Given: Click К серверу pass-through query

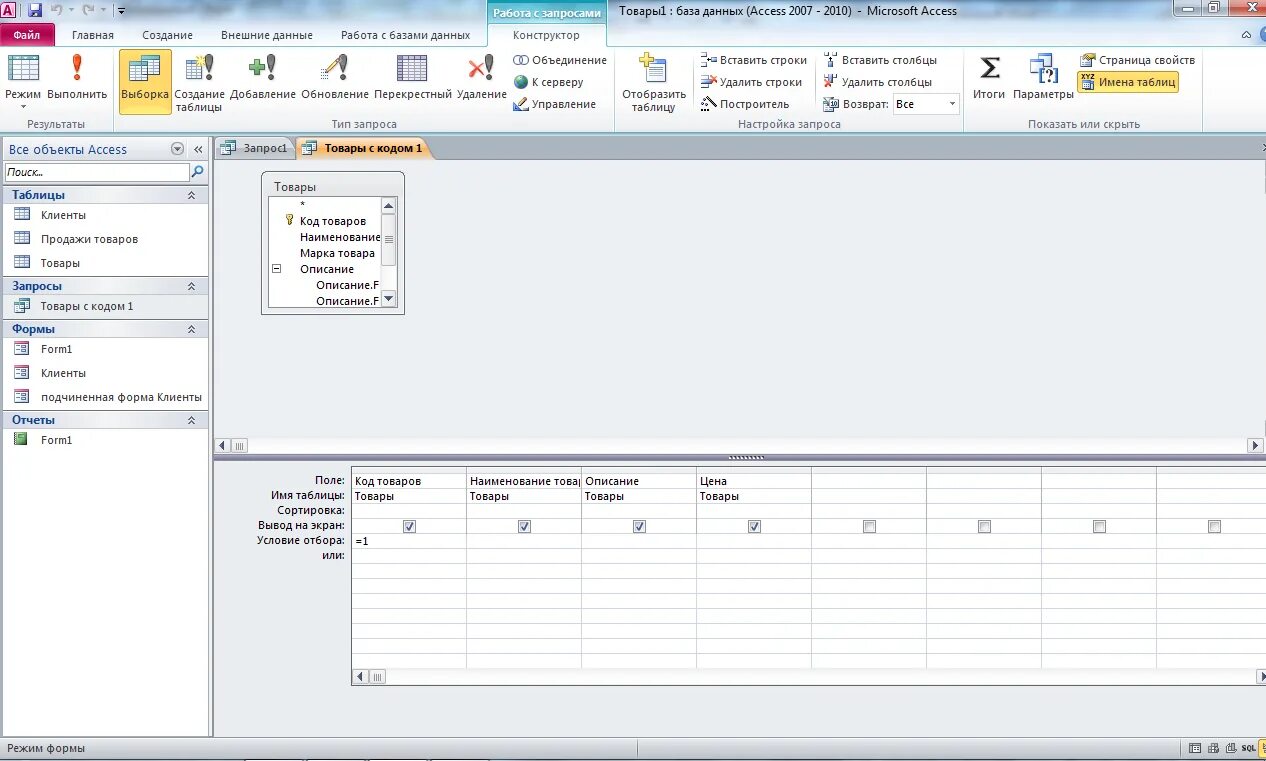Looking at the screenshot, I should (x=549, y=82).
